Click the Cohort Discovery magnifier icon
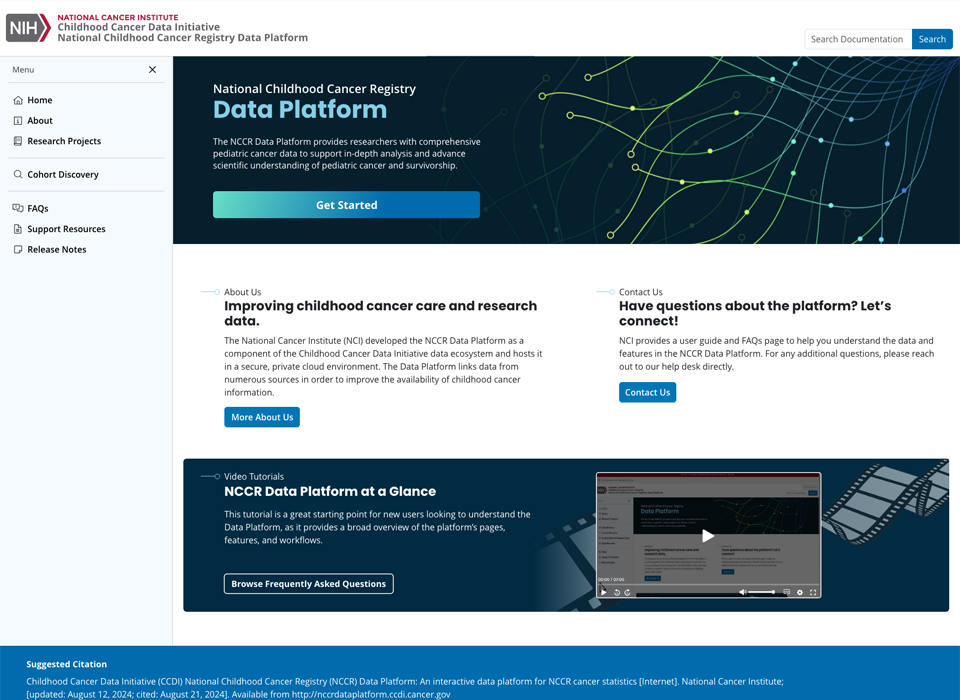This screenshot has width=960, height=700. (18, 175)
